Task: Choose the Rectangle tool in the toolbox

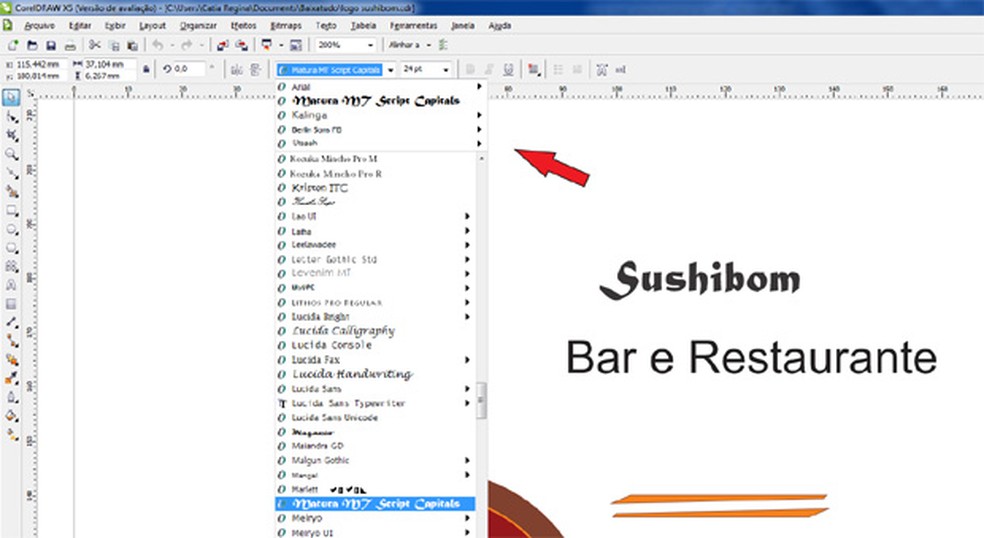Action: (x=11, y=211)
